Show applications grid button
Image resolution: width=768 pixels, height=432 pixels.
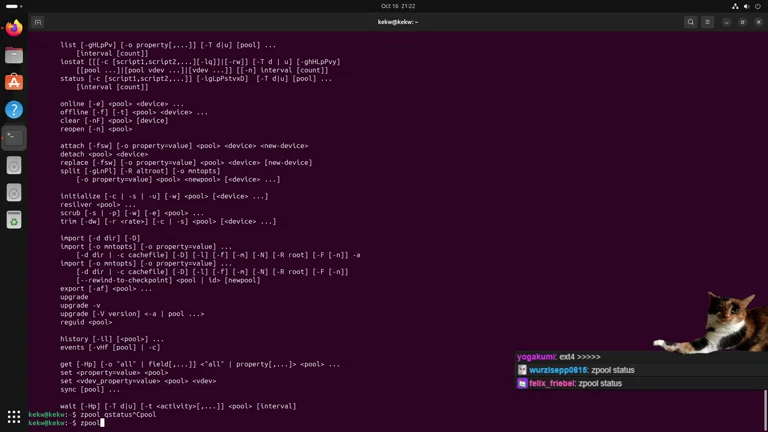coord(14,417)
